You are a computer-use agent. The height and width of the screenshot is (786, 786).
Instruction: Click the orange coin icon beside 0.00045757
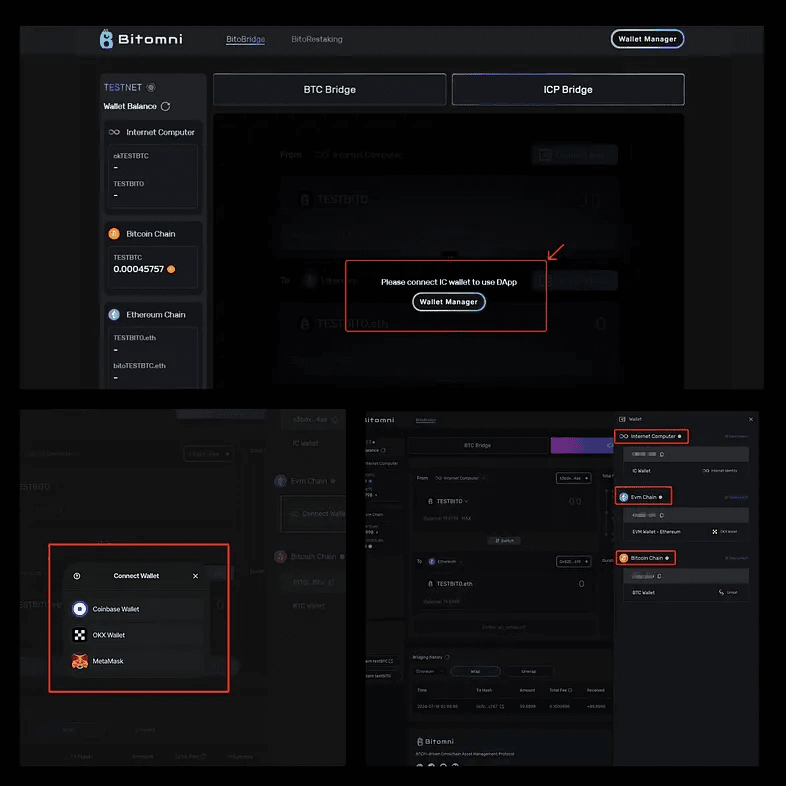point(171,269)
